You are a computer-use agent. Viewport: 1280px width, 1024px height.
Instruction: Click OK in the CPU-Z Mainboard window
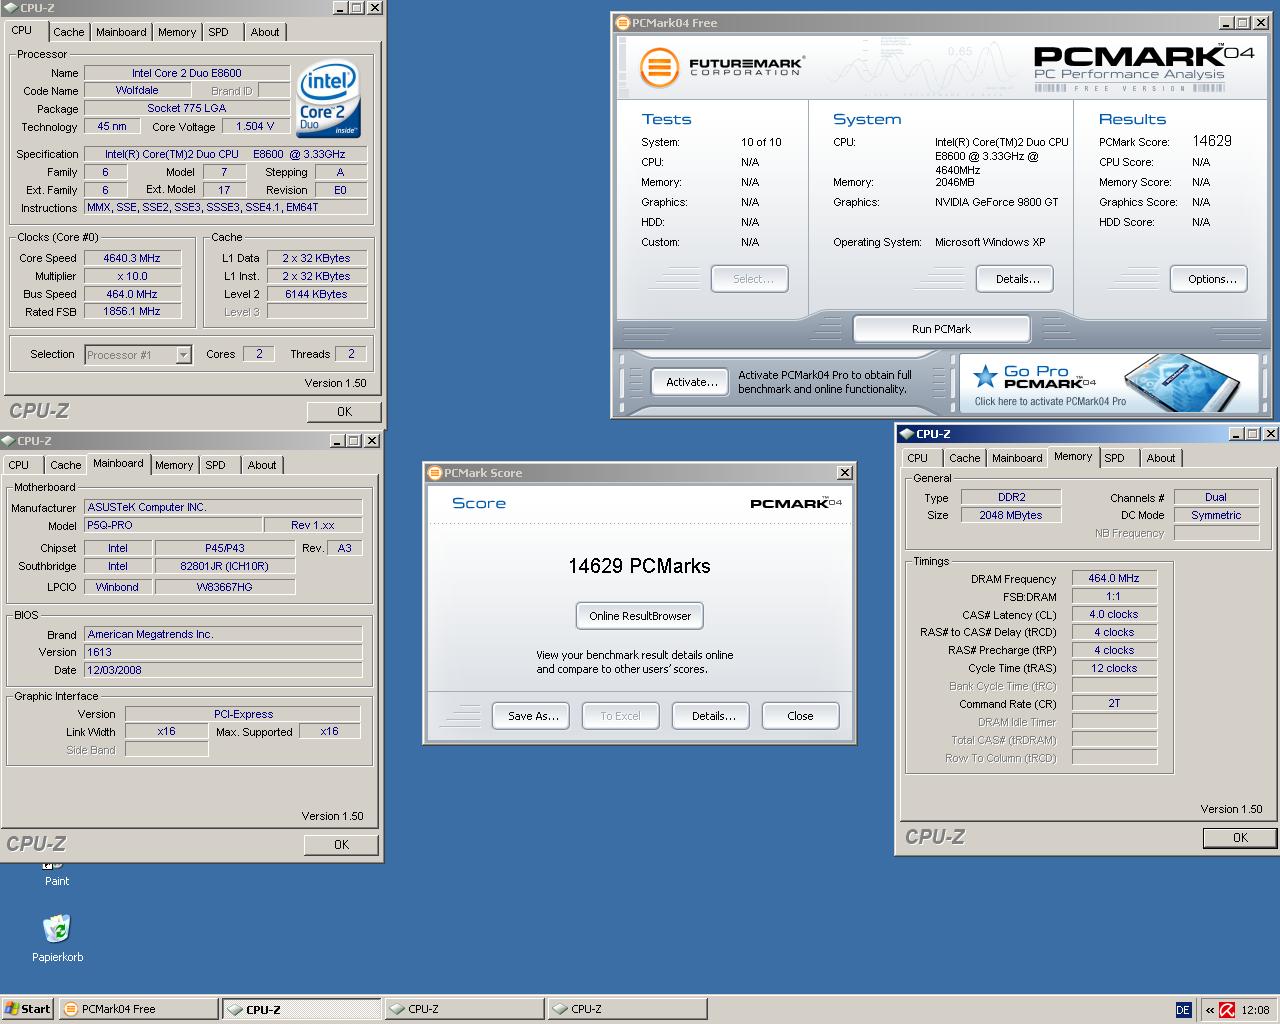[341, 844]
